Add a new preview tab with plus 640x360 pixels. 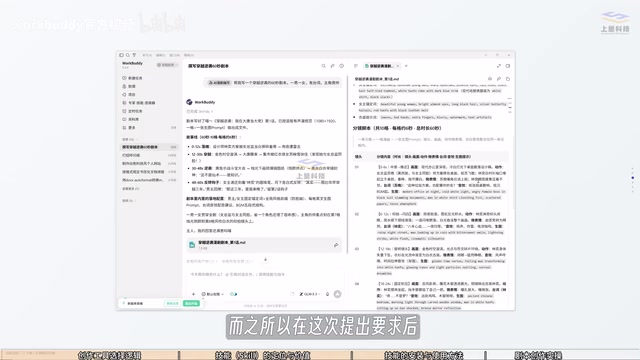tap(406, 66)
